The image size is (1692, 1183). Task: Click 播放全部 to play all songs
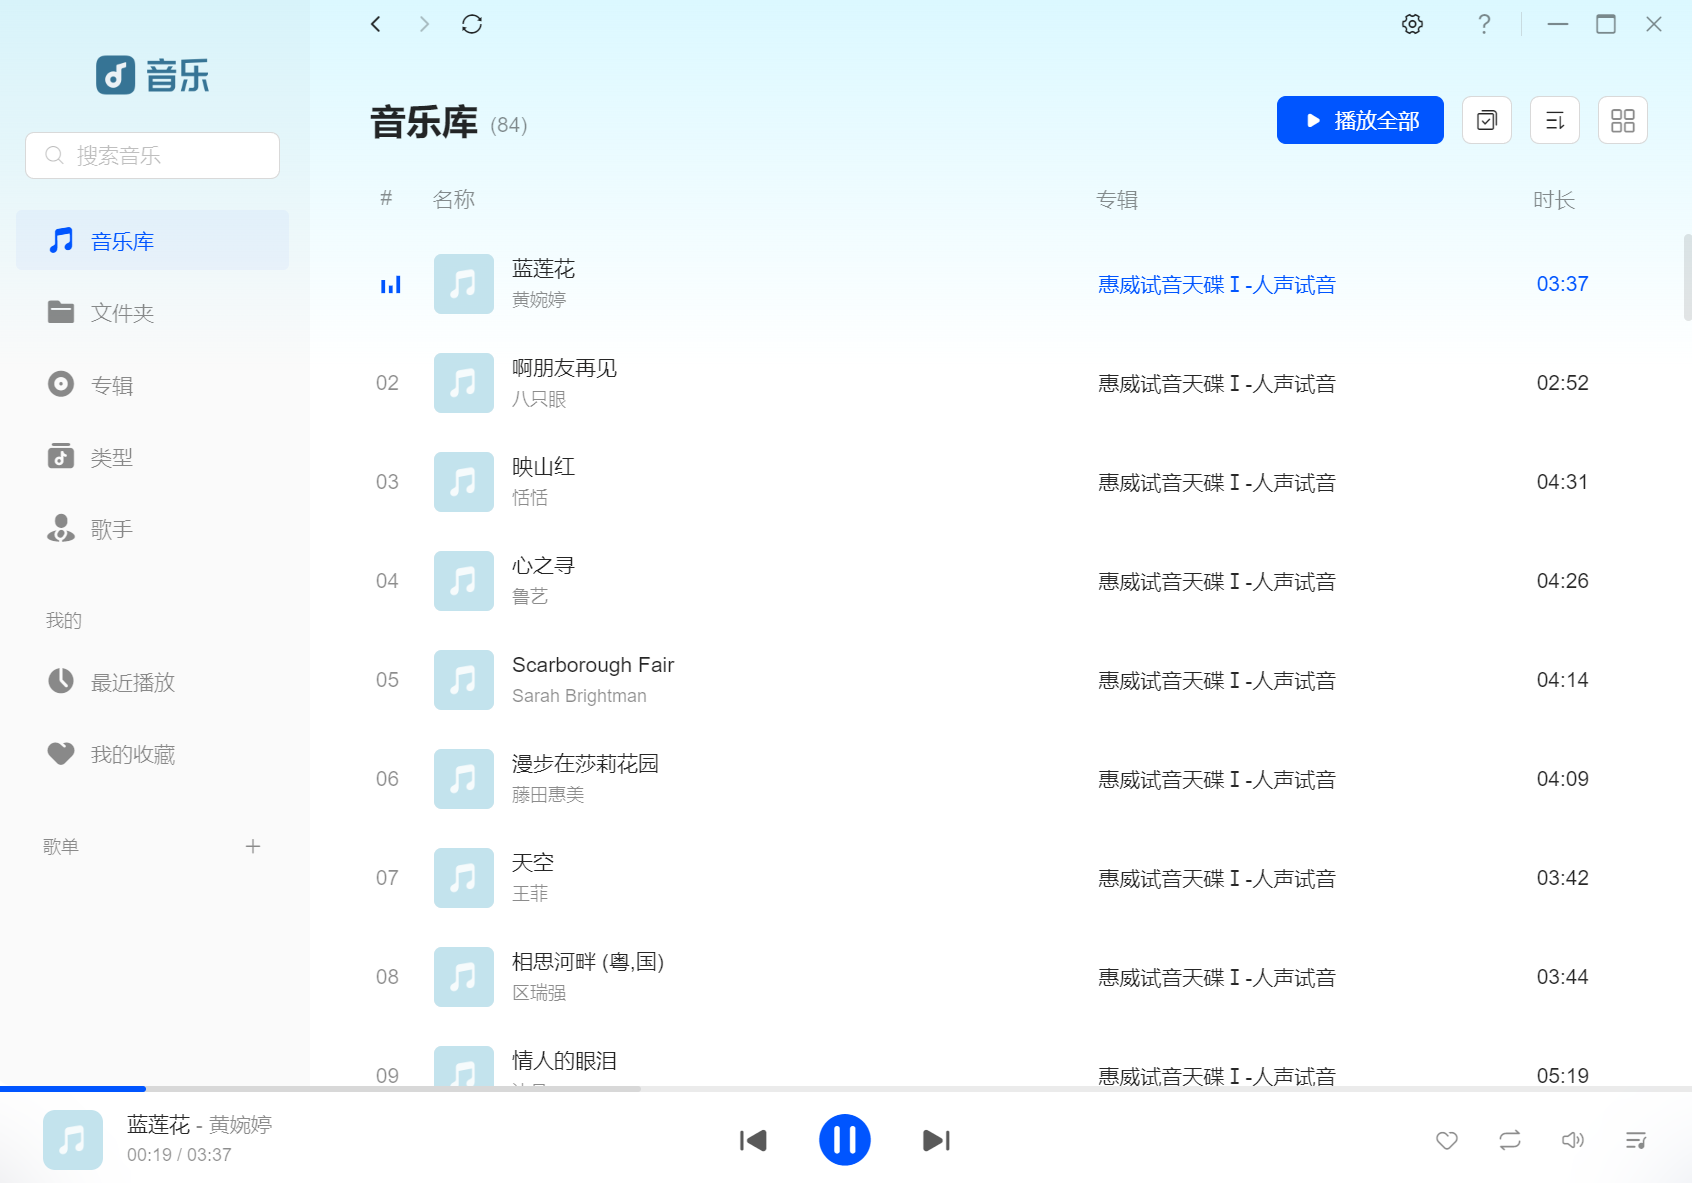1360,120
